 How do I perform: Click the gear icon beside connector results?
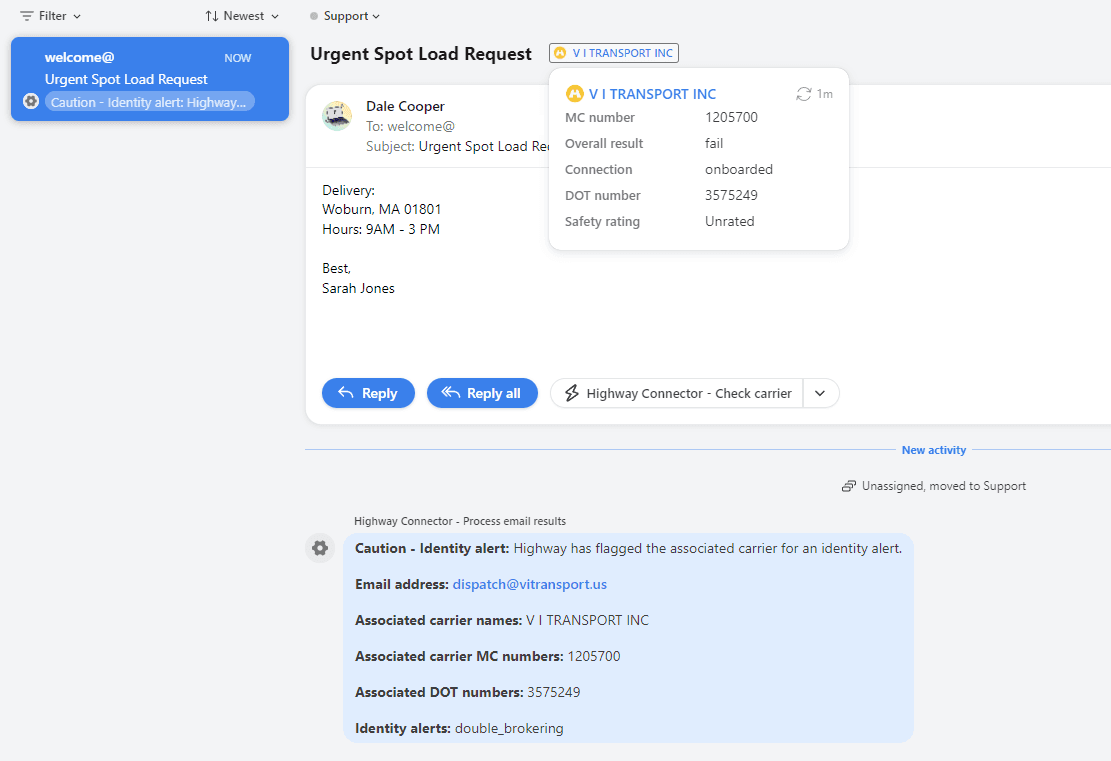320,548
